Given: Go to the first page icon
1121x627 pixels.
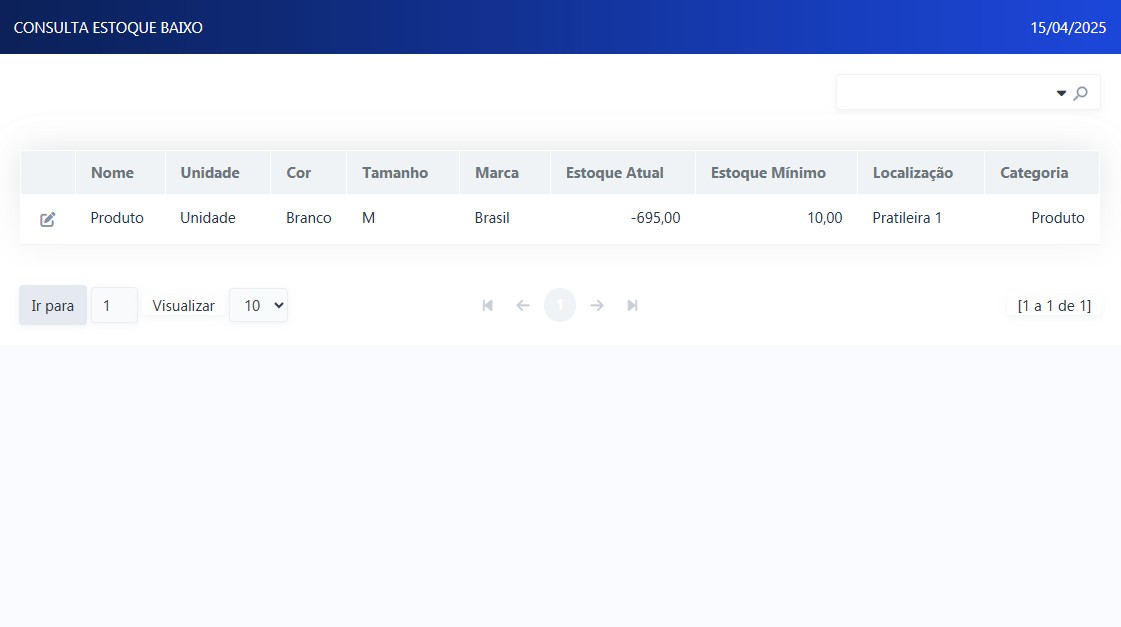Looking at the screenshot, I should (488, 305).
